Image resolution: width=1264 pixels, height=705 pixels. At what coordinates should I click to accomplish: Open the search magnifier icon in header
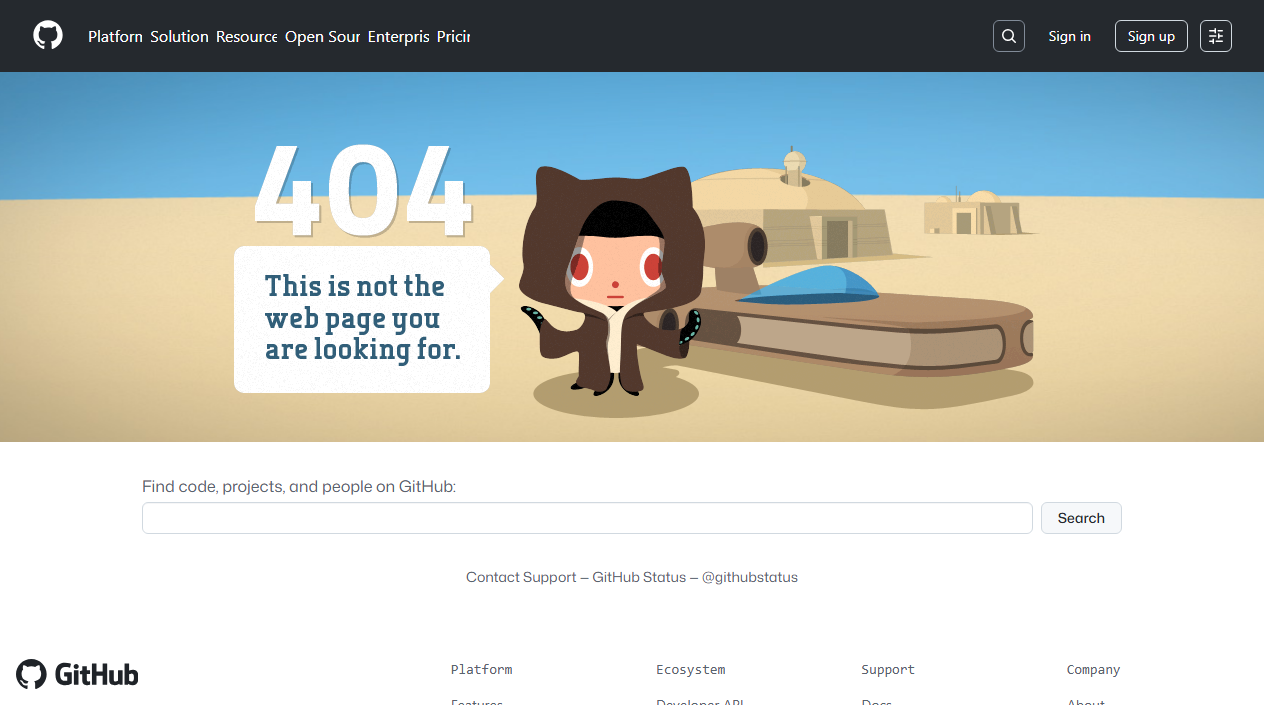coord(1009,36)
